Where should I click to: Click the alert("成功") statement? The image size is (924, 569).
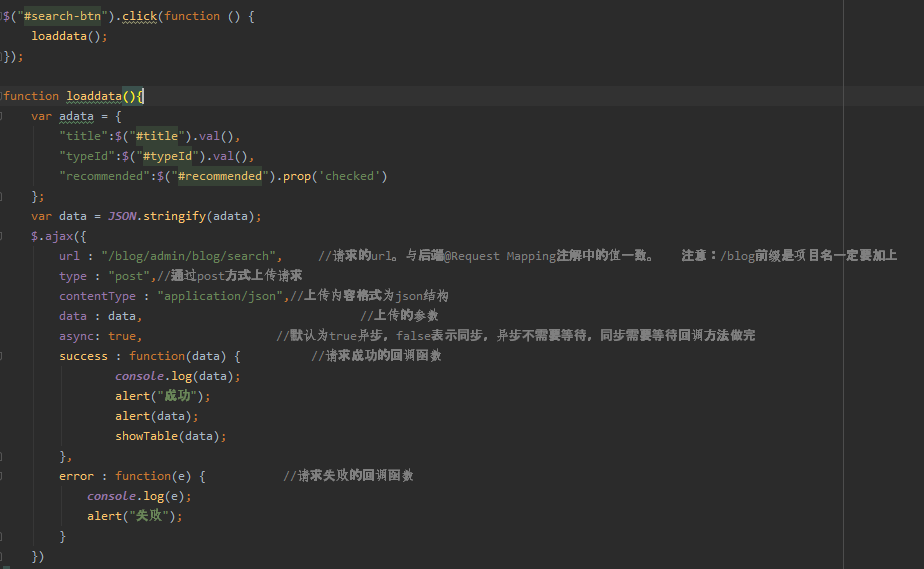click(x=163, y=396)
